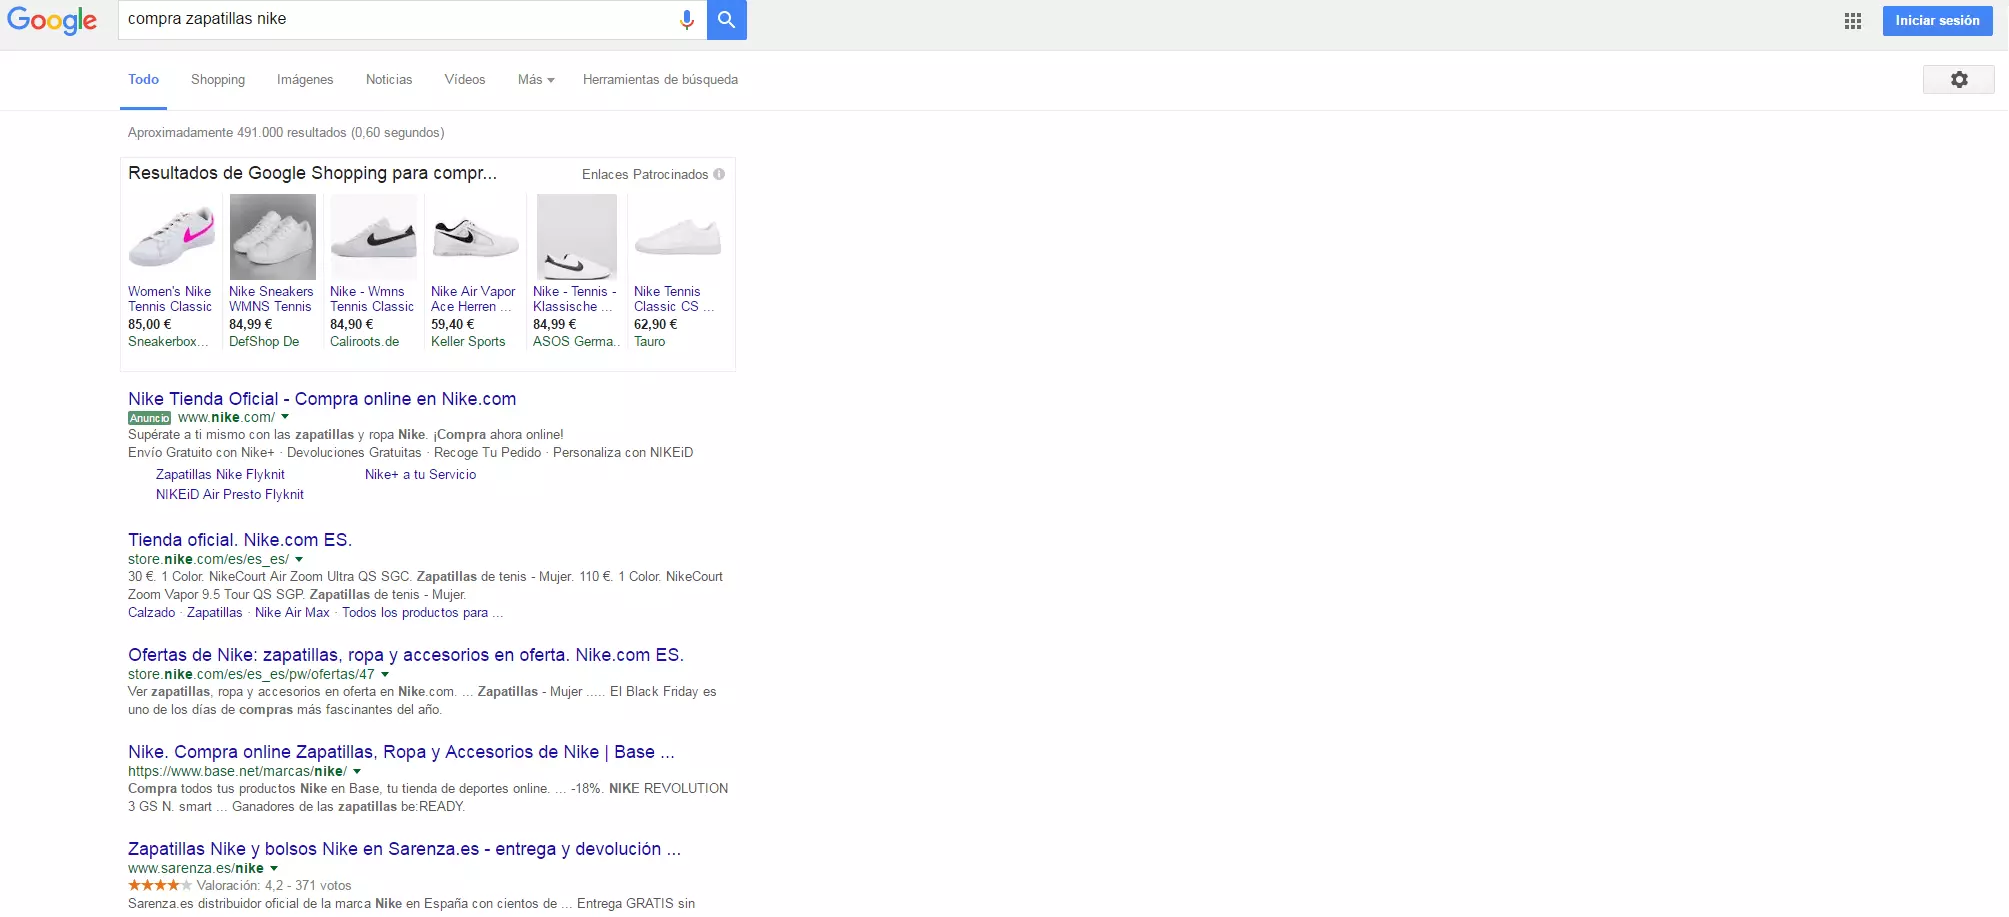Viewport: 2009px width, 917px height.
Task: Open 'Zapatillas Nike y bolsos Nike en Sarenza.es' result
Action: tap(404, 849)
